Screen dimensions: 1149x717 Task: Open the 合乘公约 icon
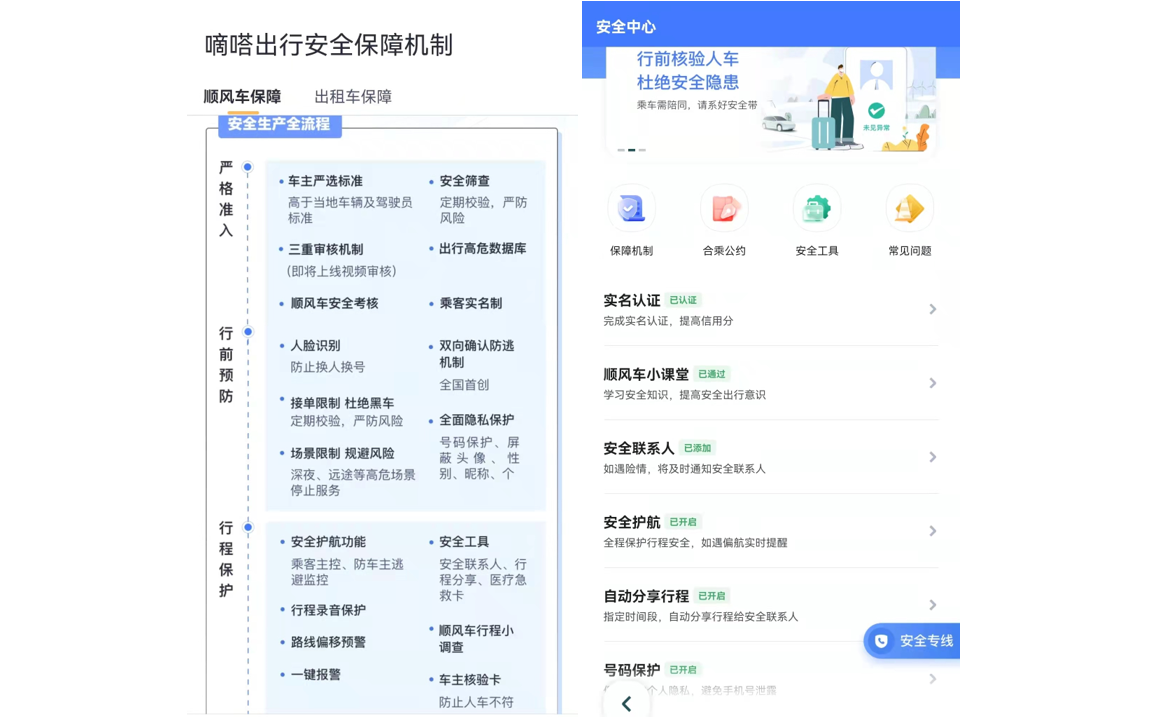724,209
